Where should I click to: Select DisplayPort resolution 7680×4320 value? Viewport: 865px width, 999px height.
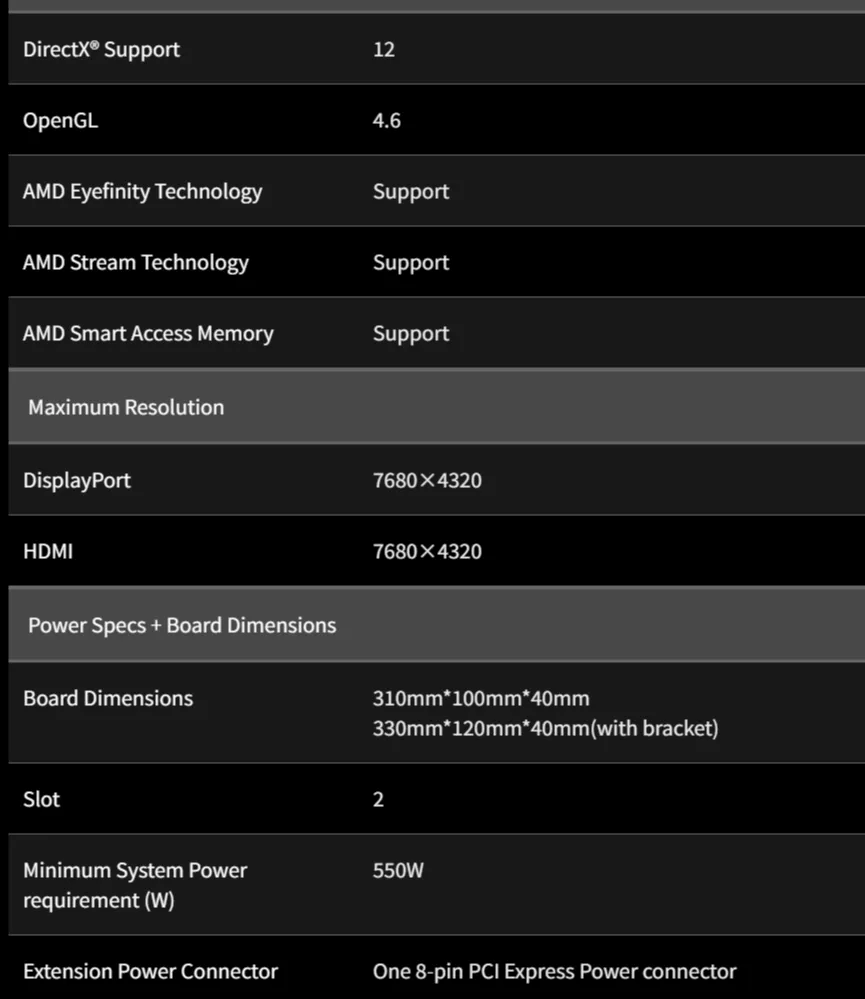427,480
